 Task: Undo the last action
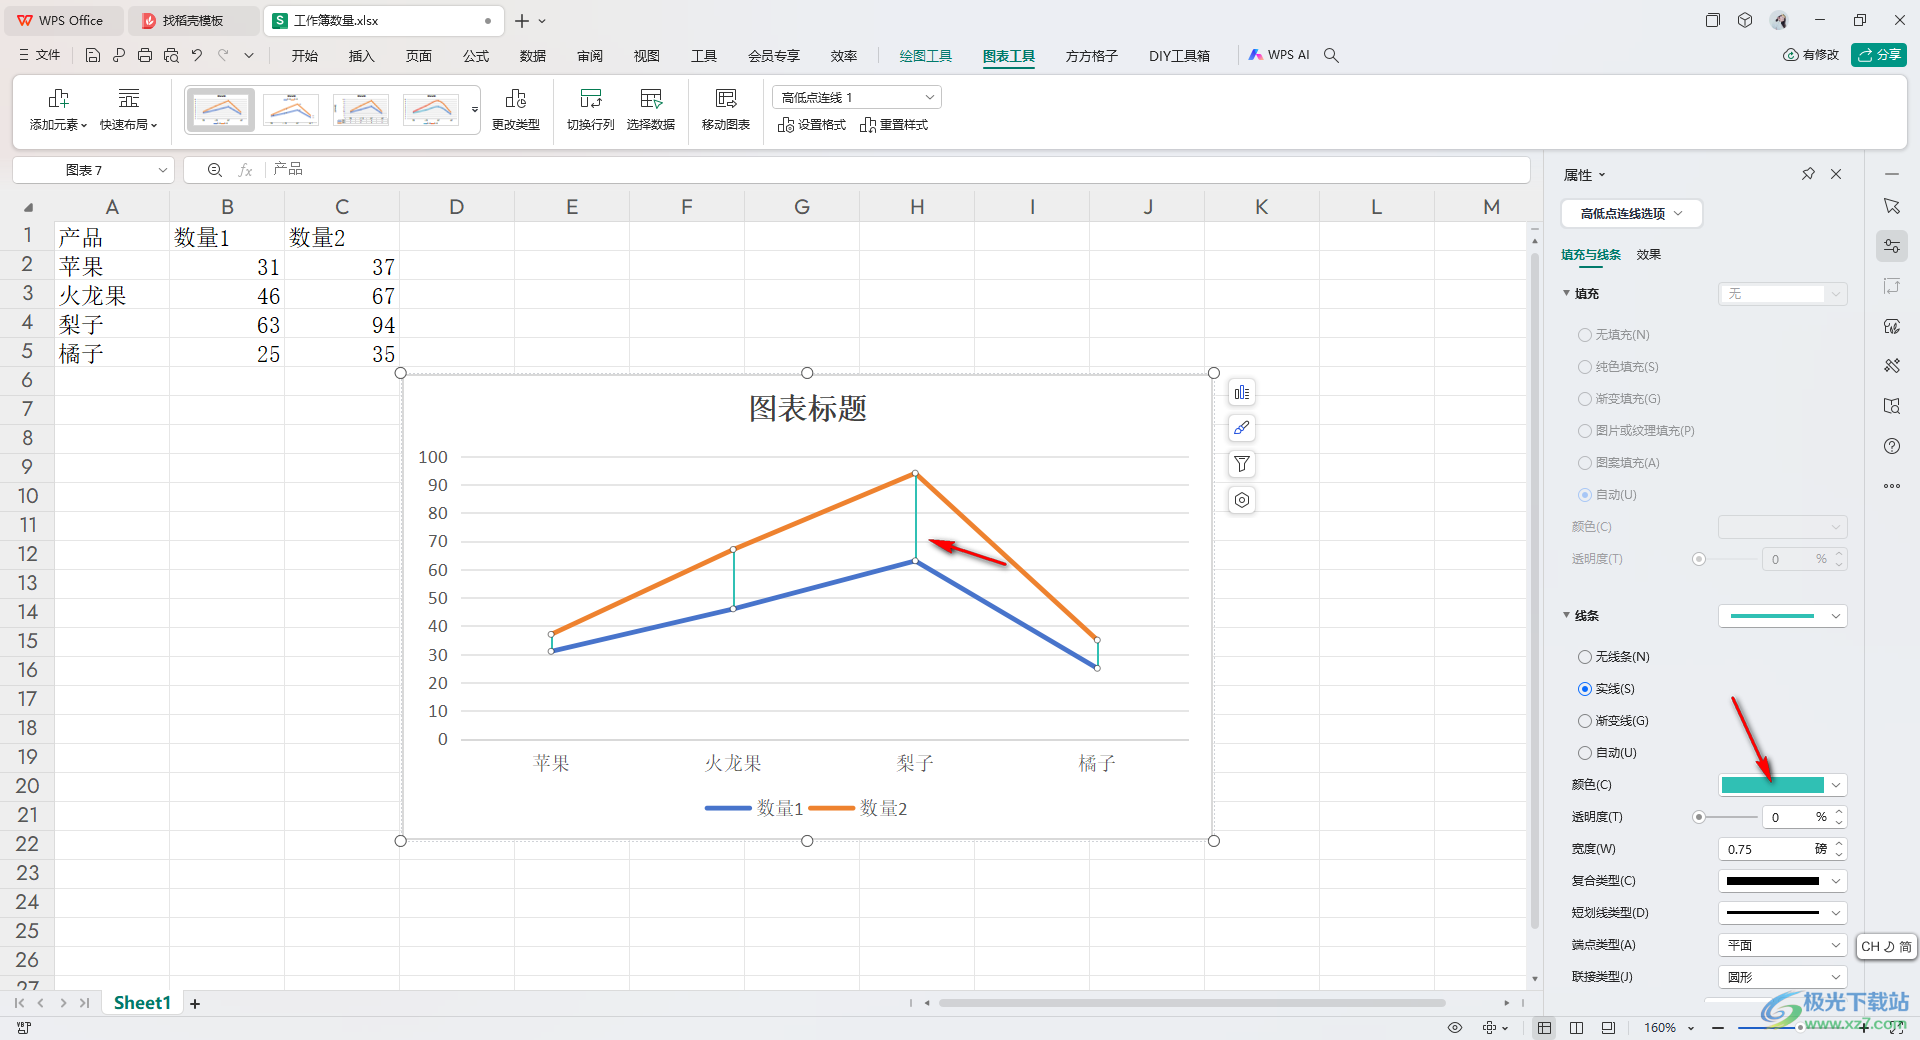point(197,56)
